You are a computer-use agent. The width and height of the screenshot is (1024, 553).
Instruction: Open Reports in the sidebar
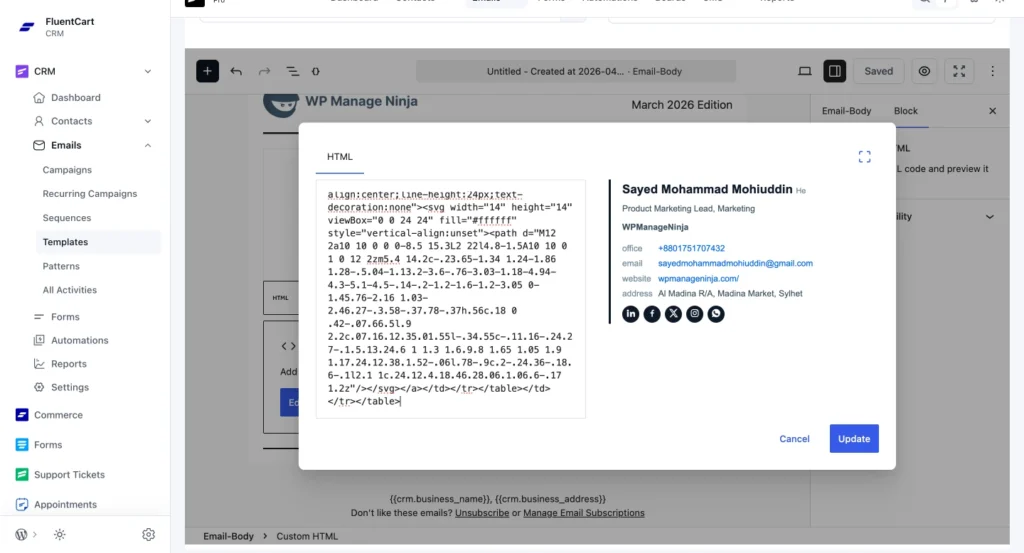[69, 364]
